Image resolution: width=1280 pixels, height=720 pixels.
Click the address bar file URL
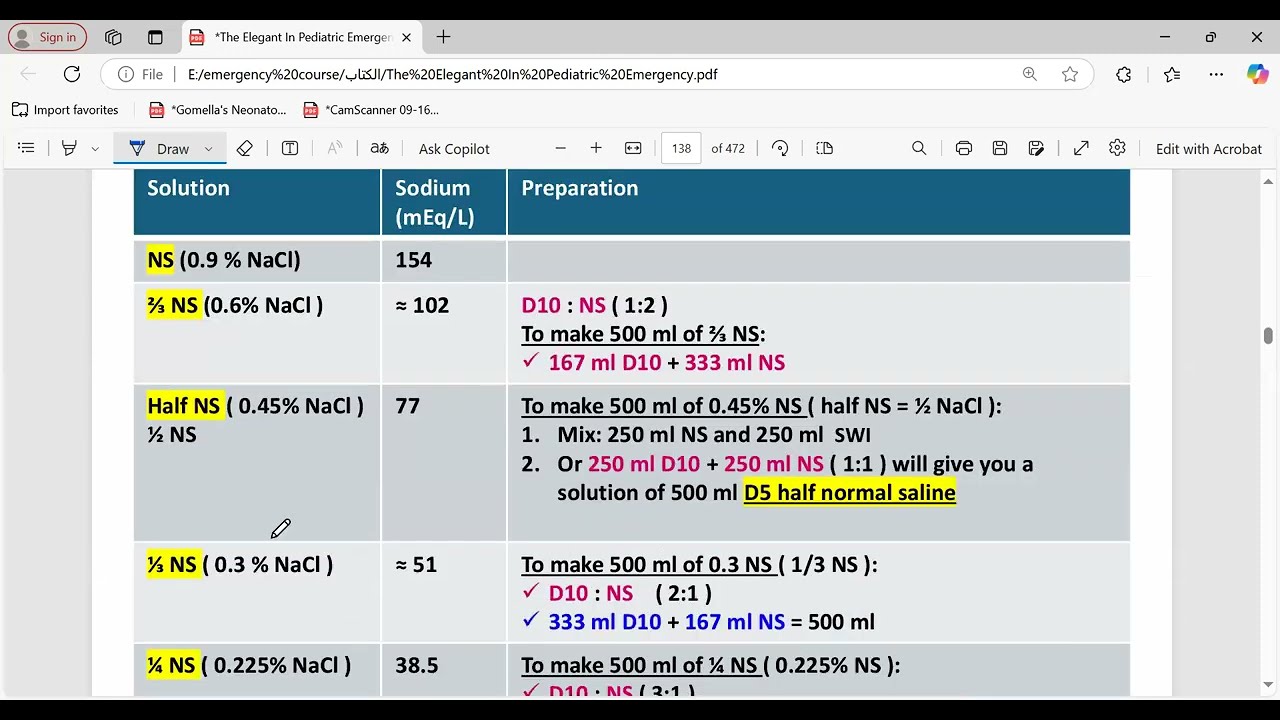(x=452, y=74)
